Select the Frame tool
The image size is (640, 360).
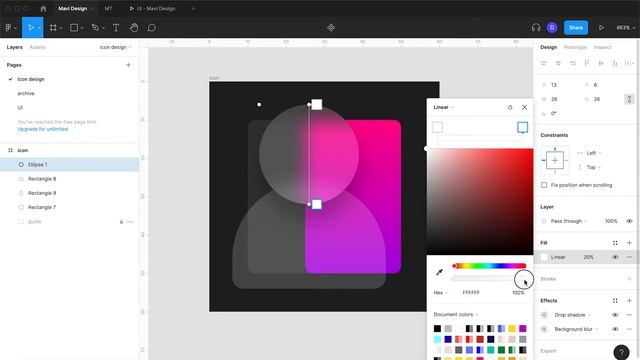53,28
